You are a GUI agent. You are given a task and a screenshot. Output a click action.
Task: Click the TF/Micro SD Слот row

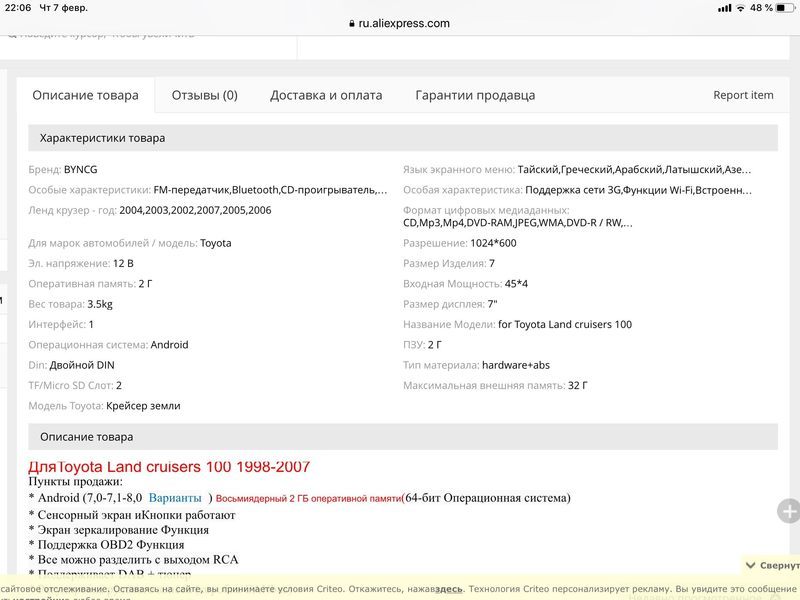[76, 386]
